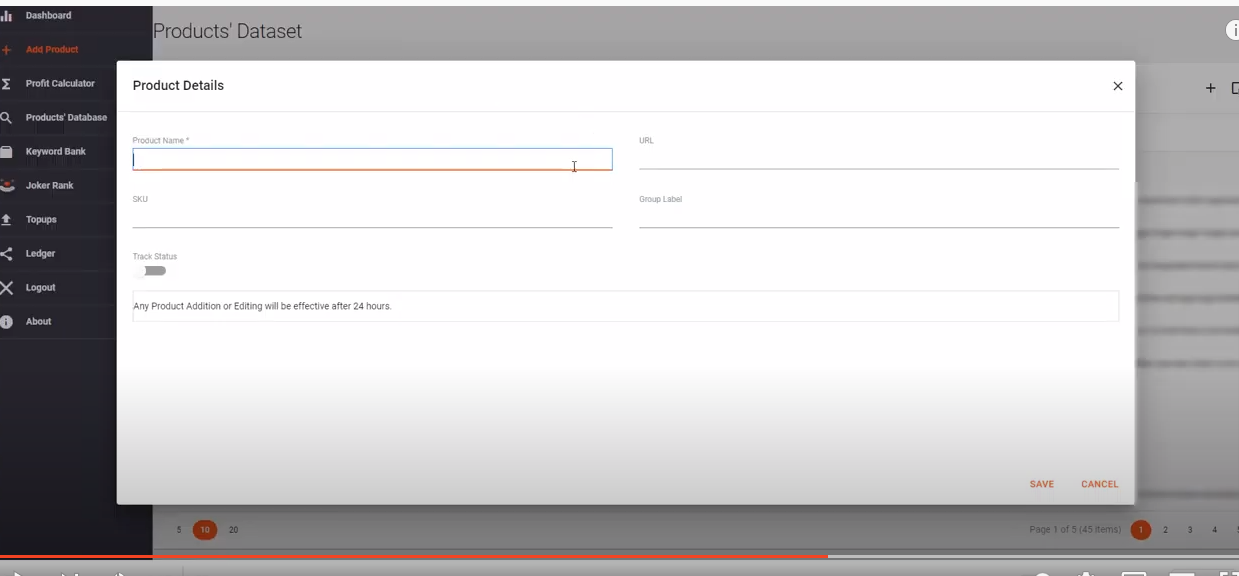Click the Logout X icon

coord(6,288)
